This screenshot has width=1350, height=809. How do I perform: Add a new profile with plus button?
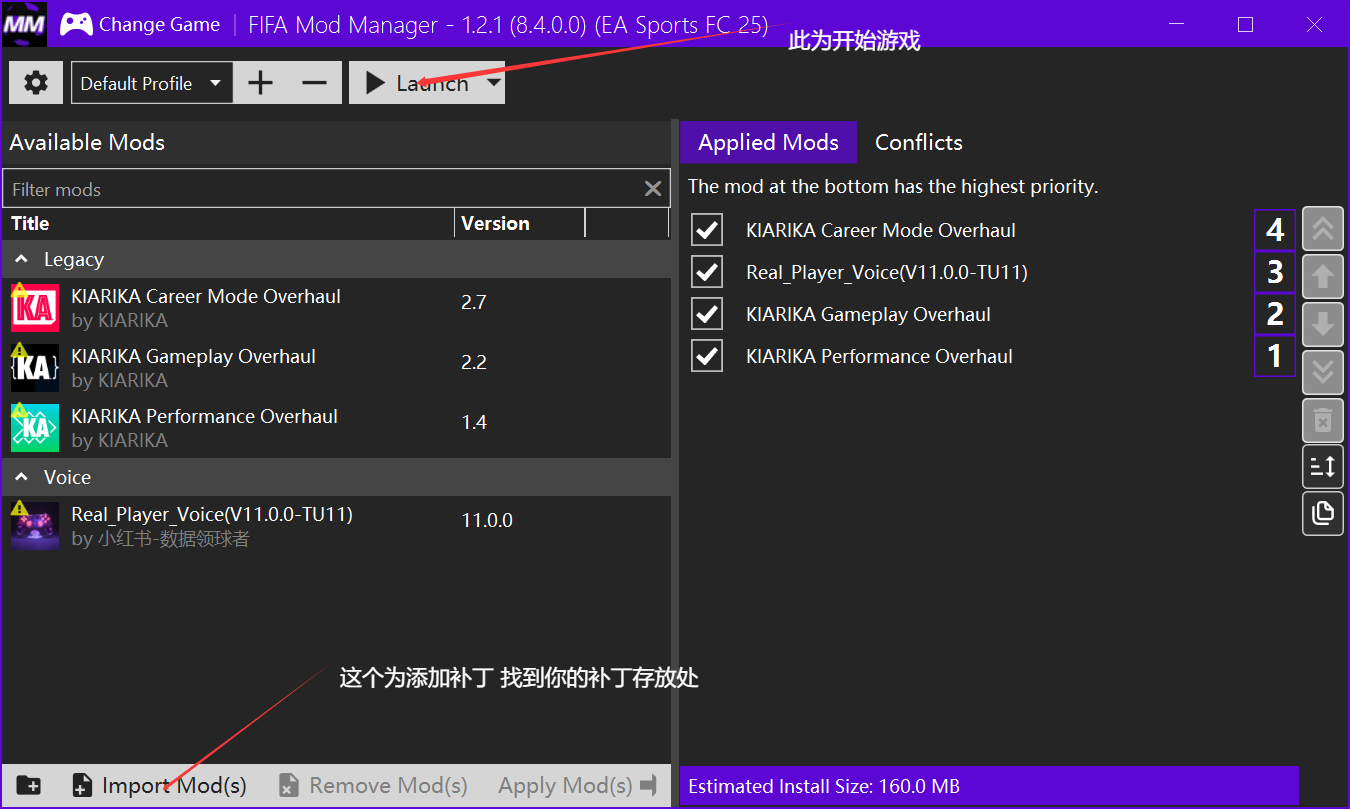[x=260, y=83]
